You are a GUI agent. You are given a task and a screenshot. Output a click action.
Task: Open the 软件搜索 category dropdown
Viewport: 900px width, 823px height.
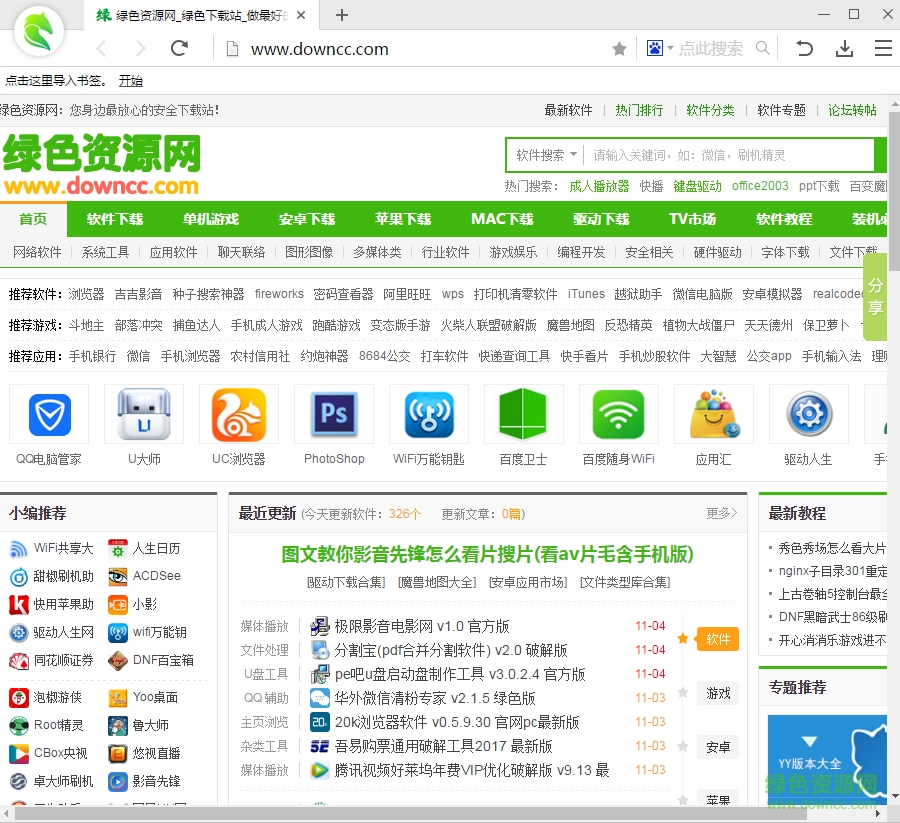pos(544,155)
